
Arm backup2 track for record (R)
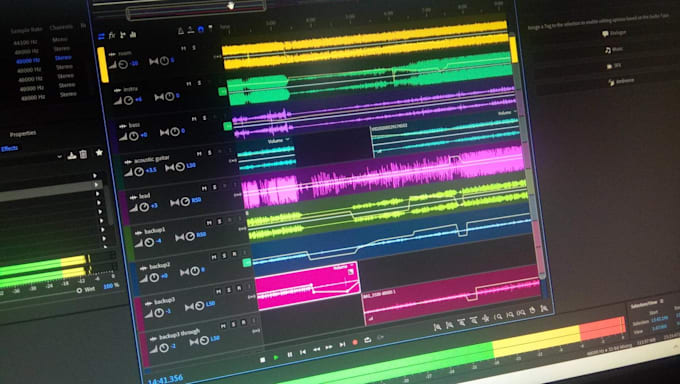[x=234, y=254]
